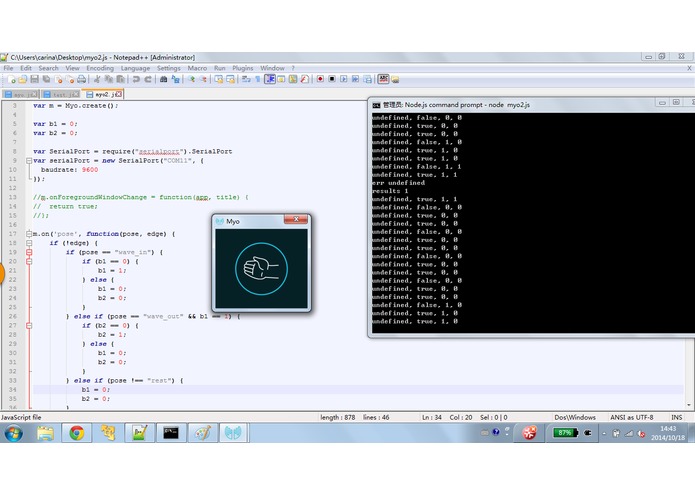
Task: Click the Open file toolbar icon
Action: (x=23, y=79)
